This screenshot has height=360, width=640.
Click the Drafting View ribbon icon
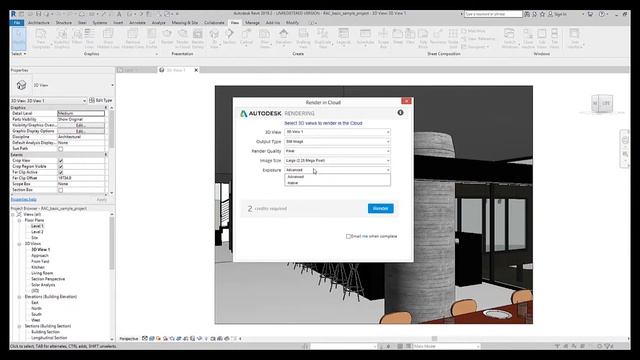[x=303, y=38]
